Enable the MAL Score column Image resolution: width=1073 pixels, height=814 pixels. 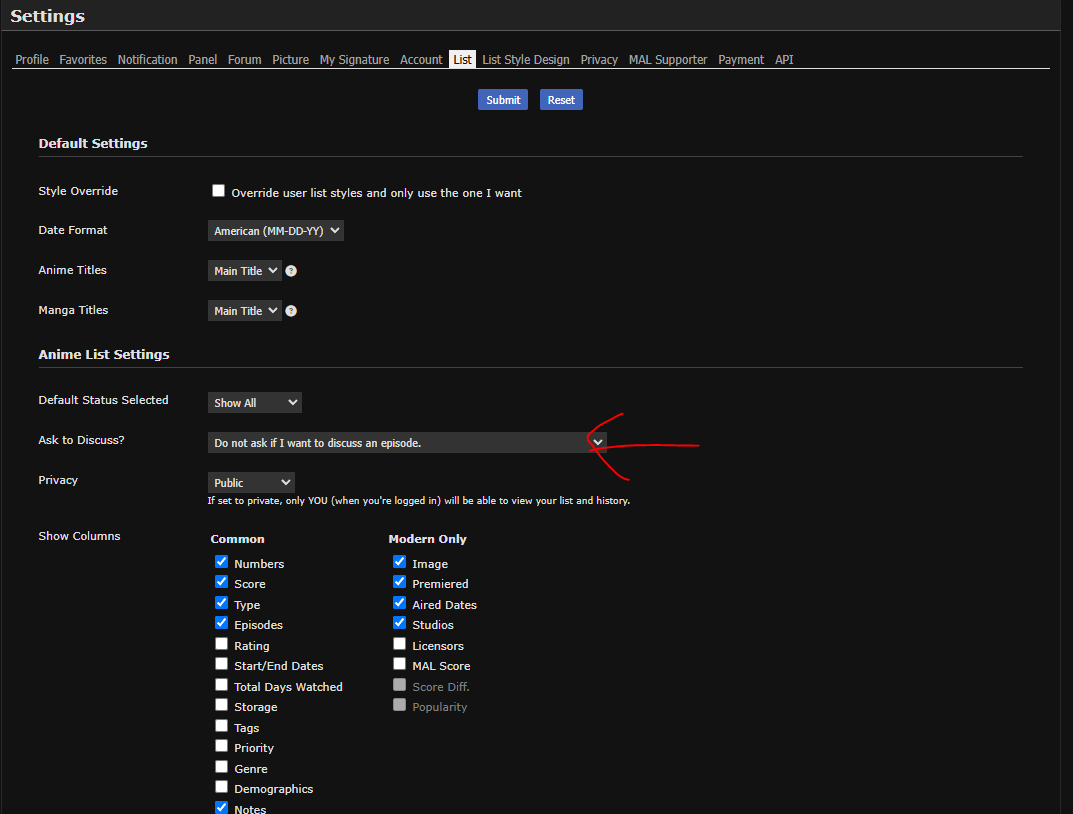[x=400, y=664]
